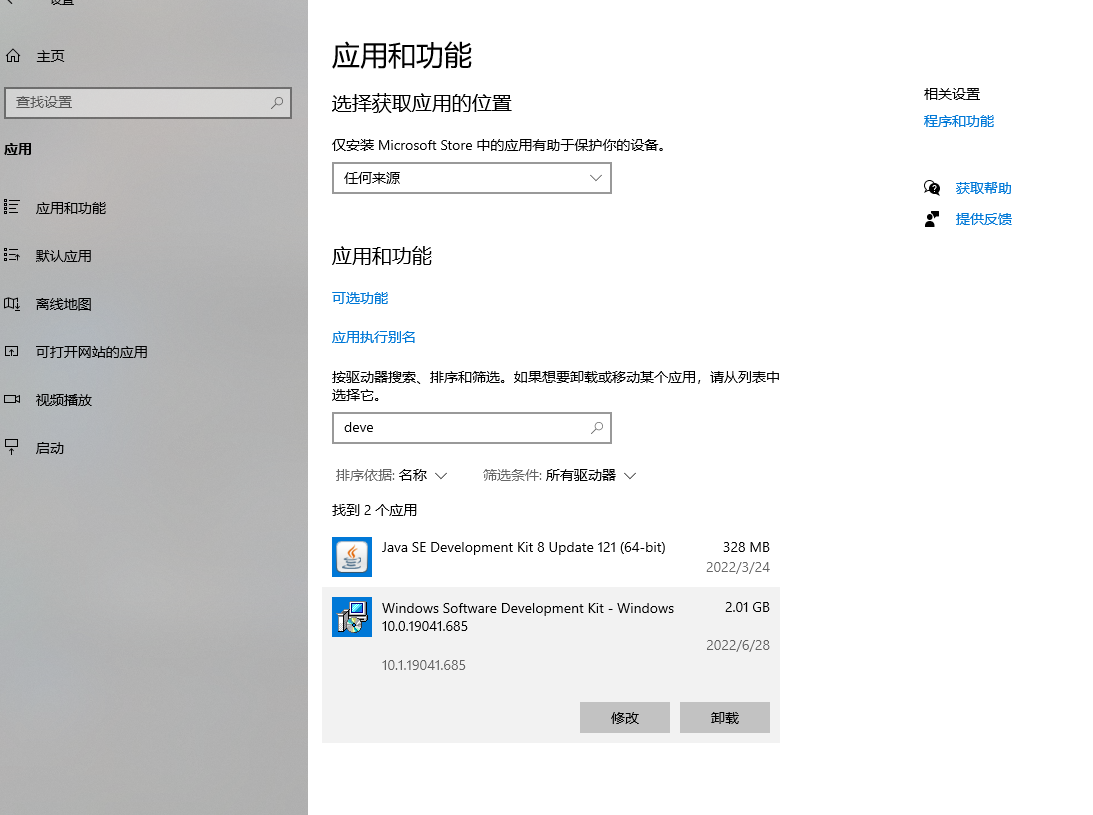This screenshot has width=1093, height=815.
Task: Open 程序和功能 related settings link
Action: point(958,121)
